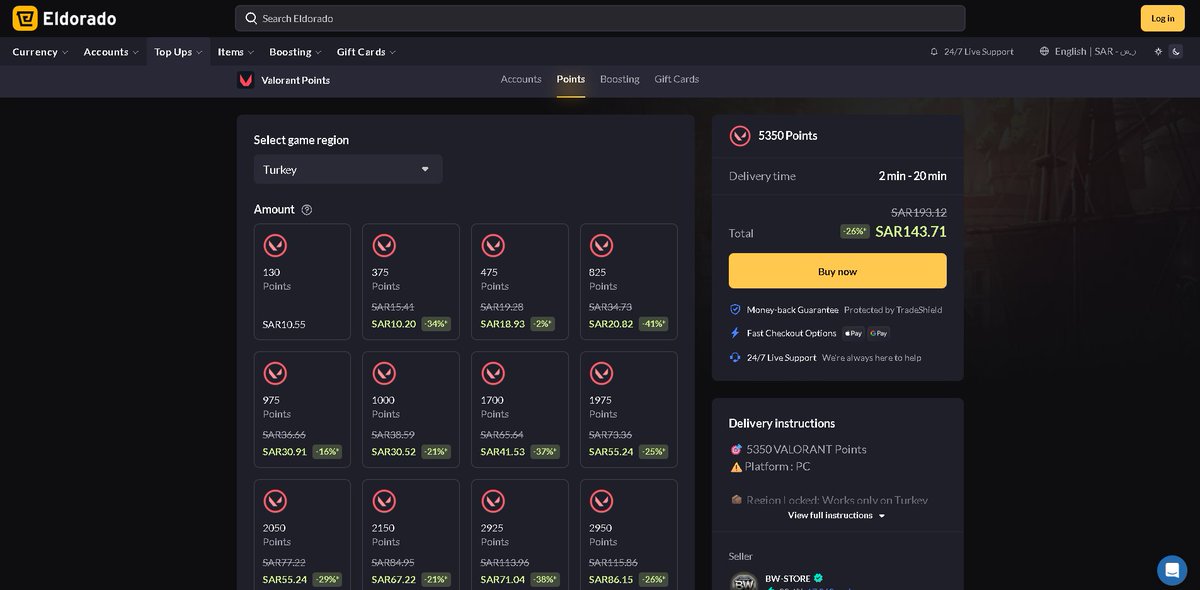Click the search magnifier icon
This screenshot has height=590, width=1200.
point(251,18)
